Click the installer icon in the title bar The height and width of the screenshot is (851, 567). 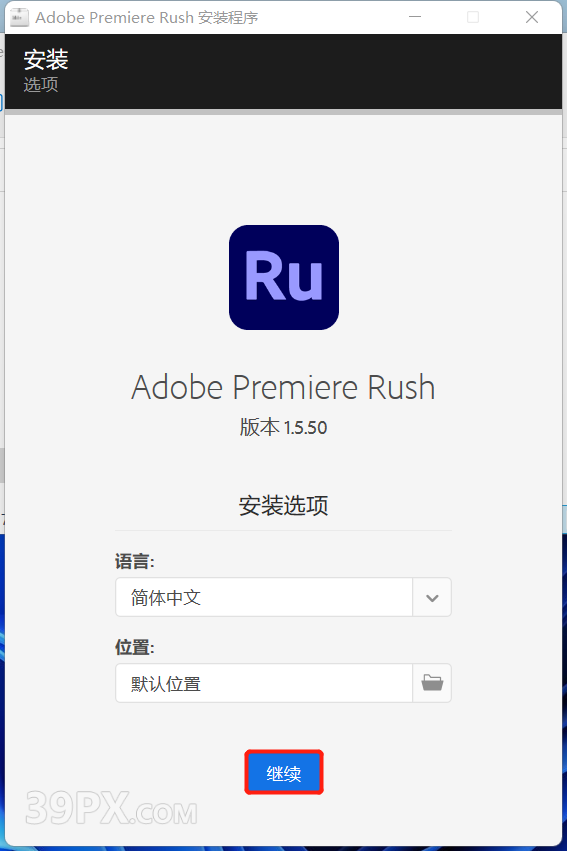(20, 17)
